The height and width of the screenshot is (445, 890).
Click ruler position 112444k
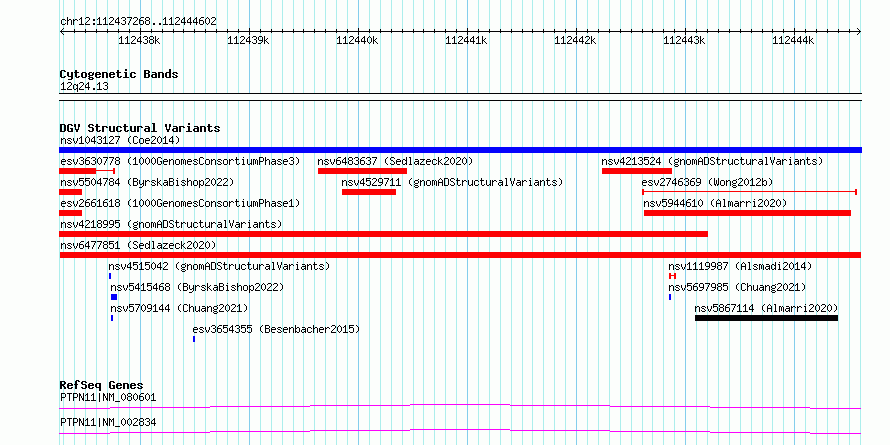pos(793,40)
